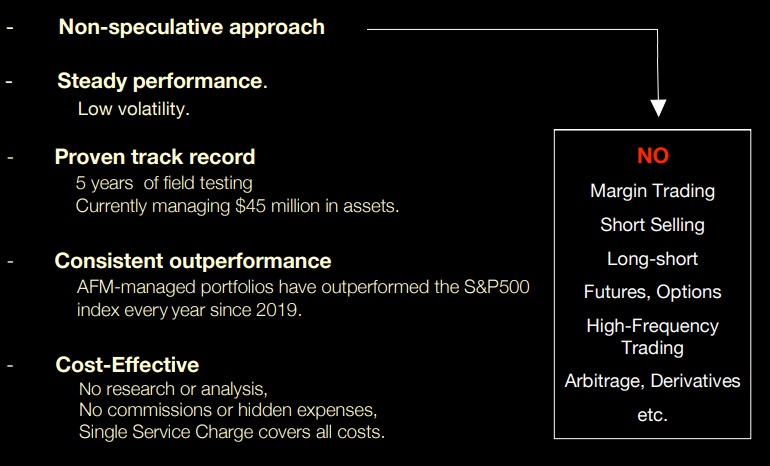
Task: Select the S&P500 outperformed sentence line
Action: pos(303,287)
